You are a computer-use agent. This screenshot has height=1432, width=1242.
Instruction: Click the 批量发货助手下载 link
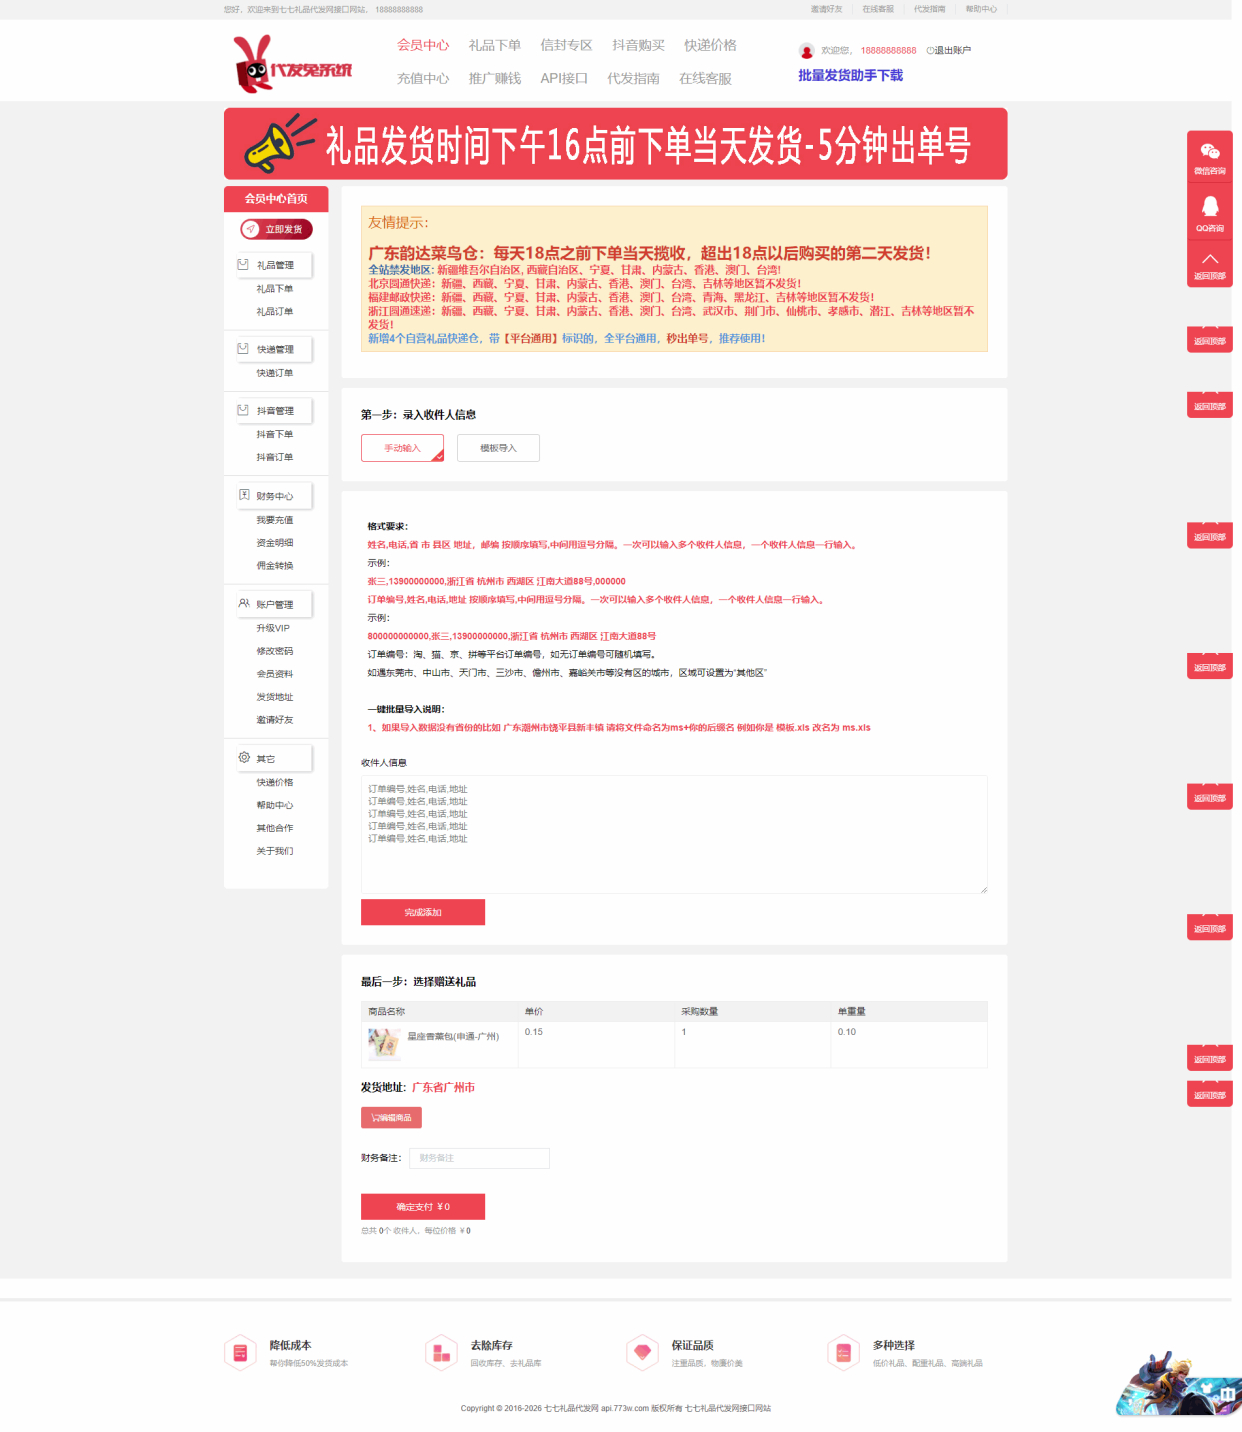(x=850, y=75)
